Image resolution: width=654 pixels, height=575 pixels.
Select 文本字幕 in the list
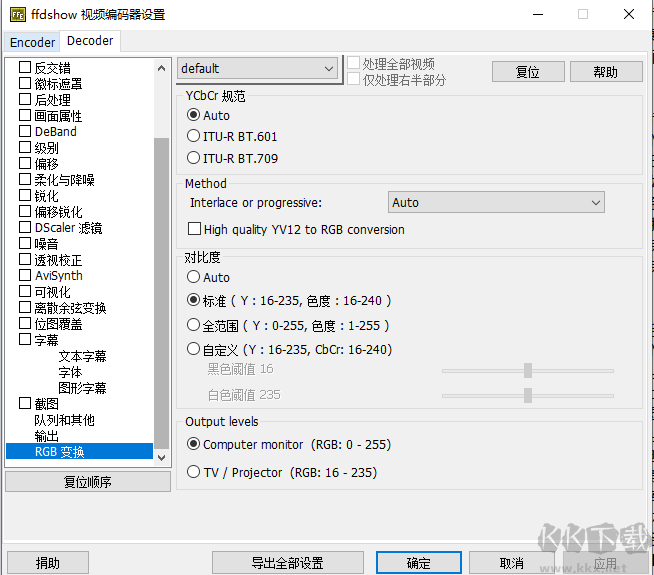pos(82,356)
